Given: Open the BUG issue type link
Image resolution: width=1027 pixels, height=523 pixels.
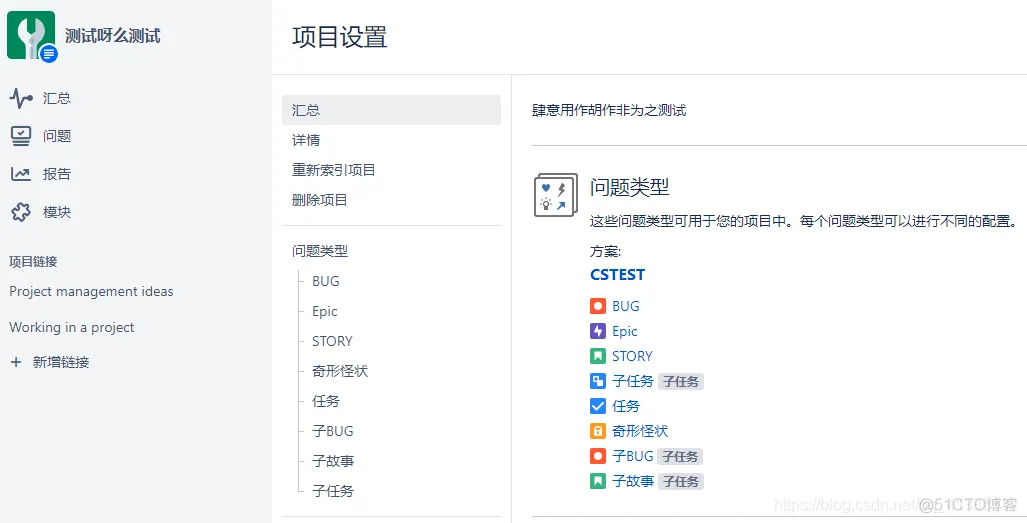Looking at the screenshot, I should pyautogui.click(x=626, y=306).
